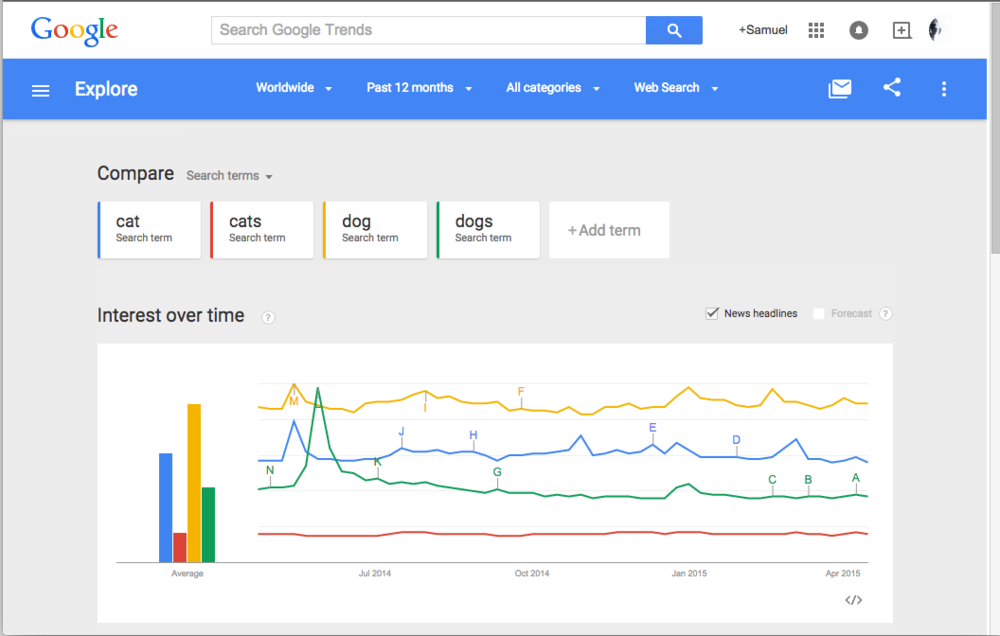Expand the Worldwide region dropdown
Image resolution: width=1000 pixels, height=636 pixels.
pyautogui.click(x=293, y=88)
